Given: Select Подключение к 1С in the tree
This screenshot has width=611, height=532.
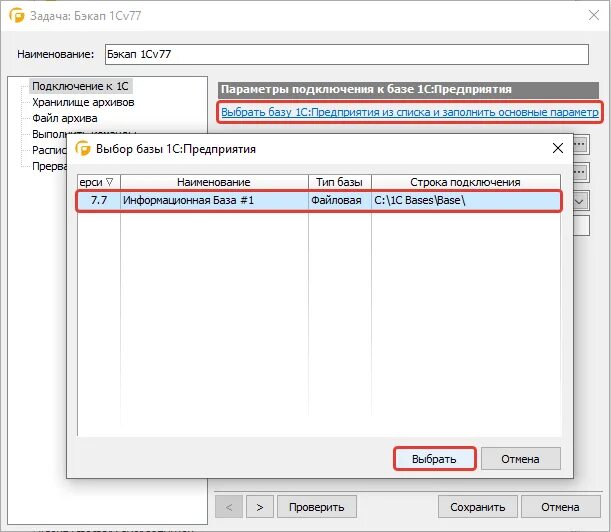Looking at the screenshot, I should pos(80,86).
